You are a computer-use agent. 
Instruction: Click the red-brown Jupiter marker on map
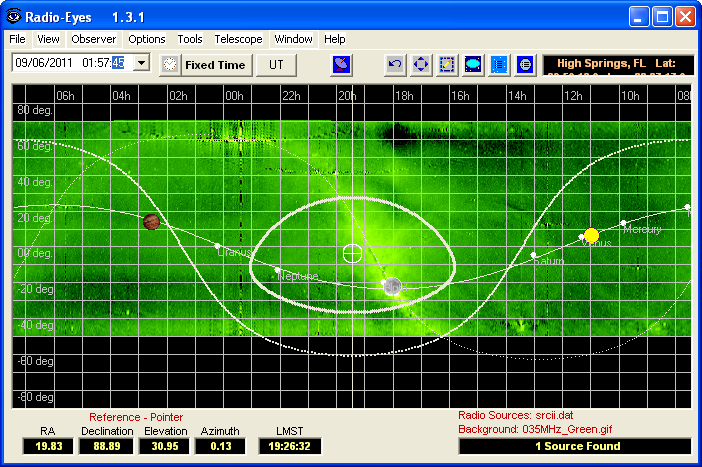click(151, 221)
